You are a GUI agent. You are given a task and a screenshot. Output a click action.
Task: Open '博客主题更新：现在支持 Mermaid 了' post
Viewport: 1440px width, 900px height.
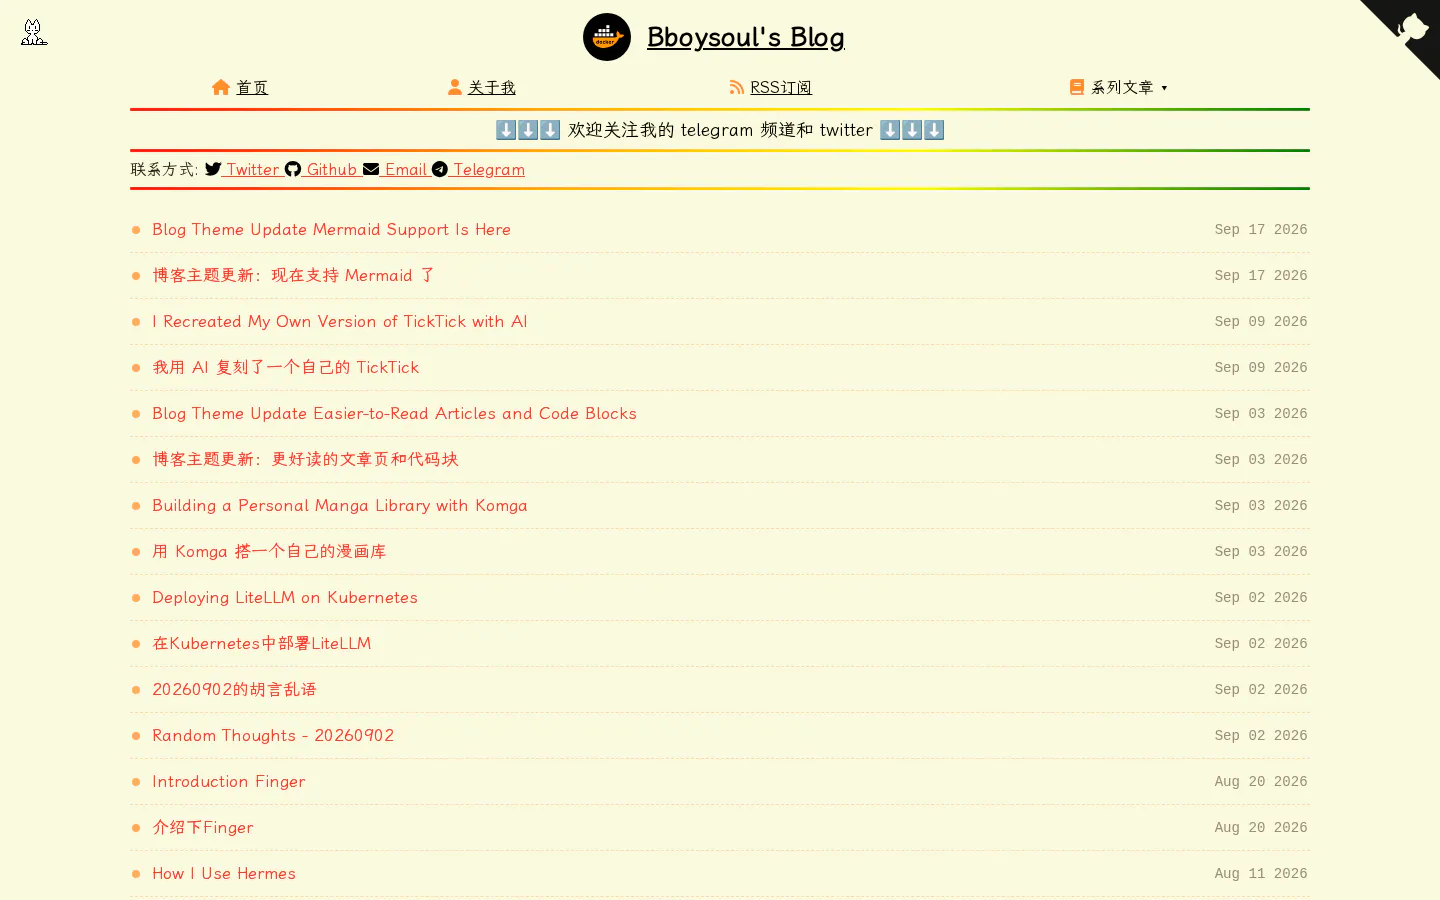pos(293,275)
